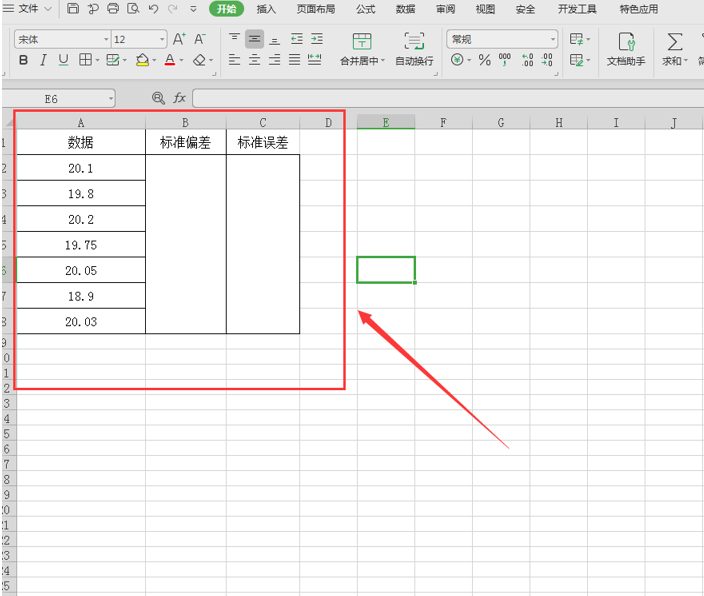Expand the name box E6 dropdown

[110, 98]
